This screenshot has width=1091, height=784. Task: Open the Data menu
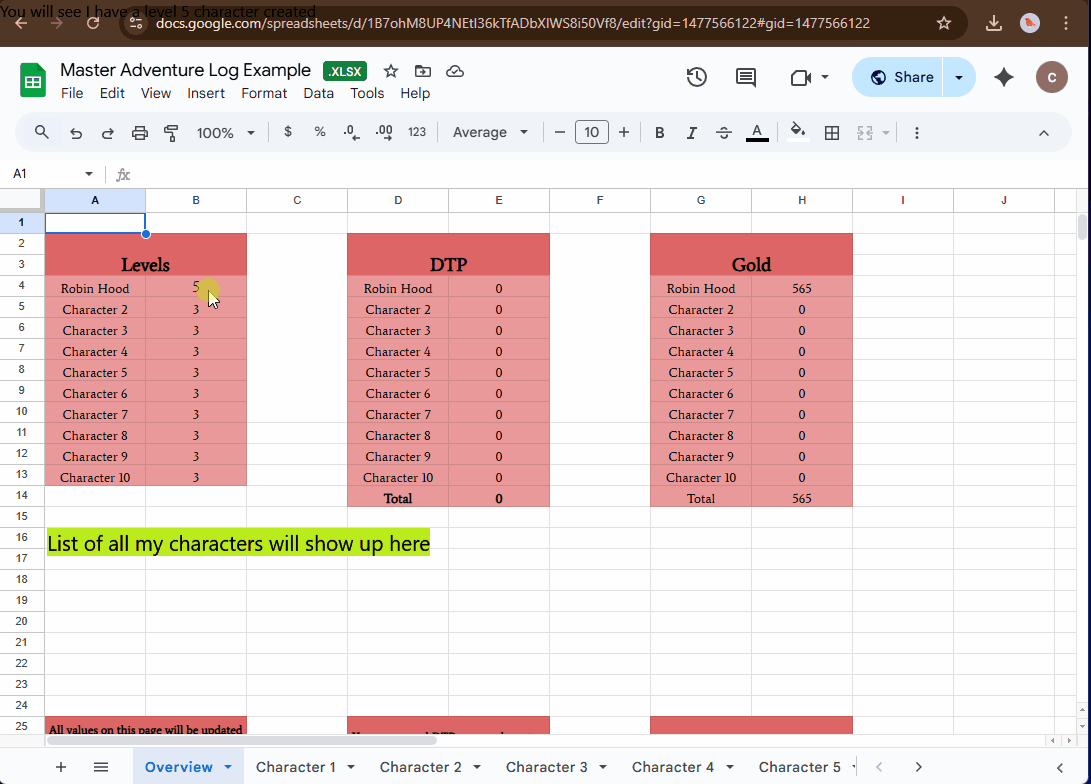click(319, 93)
